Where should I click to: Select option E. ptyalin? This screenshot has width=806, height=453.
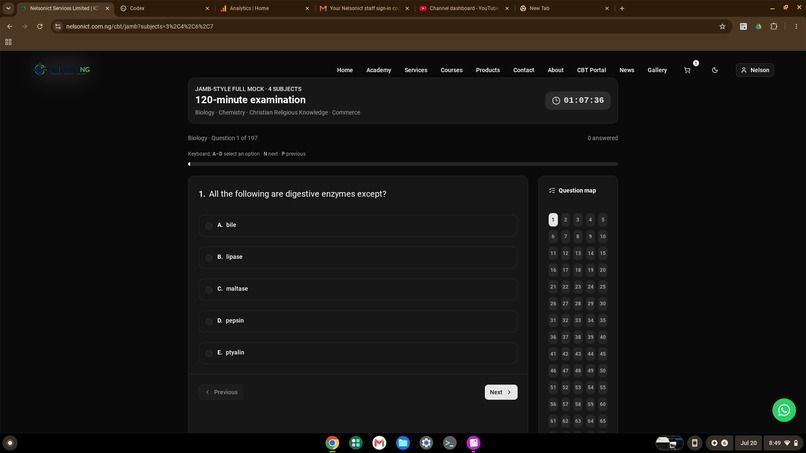pyautogui.click(x=358, y=353)
